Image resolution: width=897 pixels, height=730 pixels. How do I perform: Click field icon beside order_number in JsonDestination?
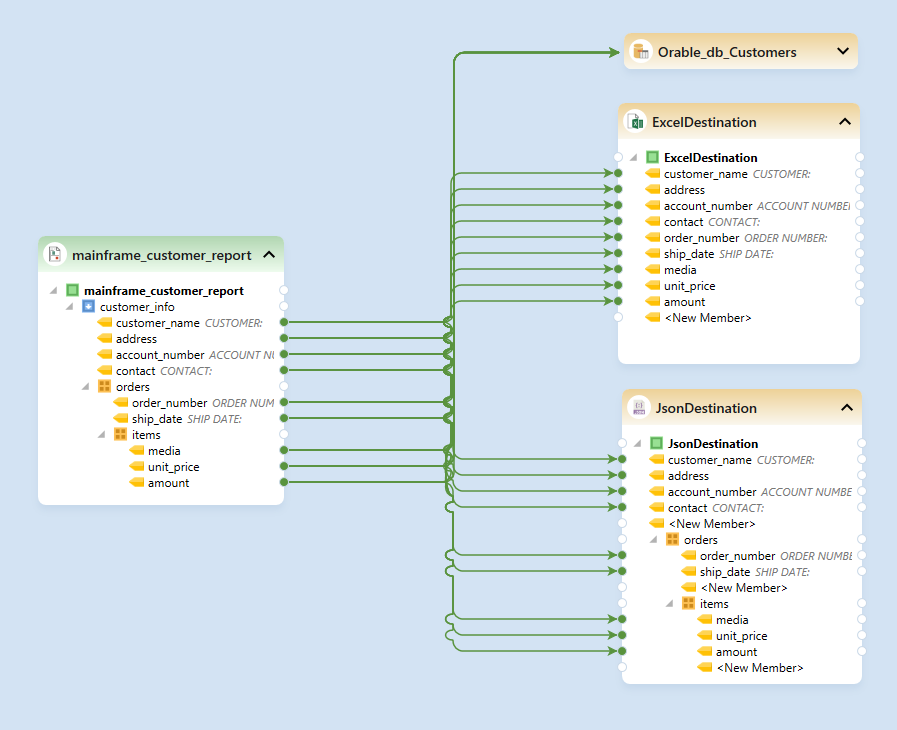pos(689,555)
